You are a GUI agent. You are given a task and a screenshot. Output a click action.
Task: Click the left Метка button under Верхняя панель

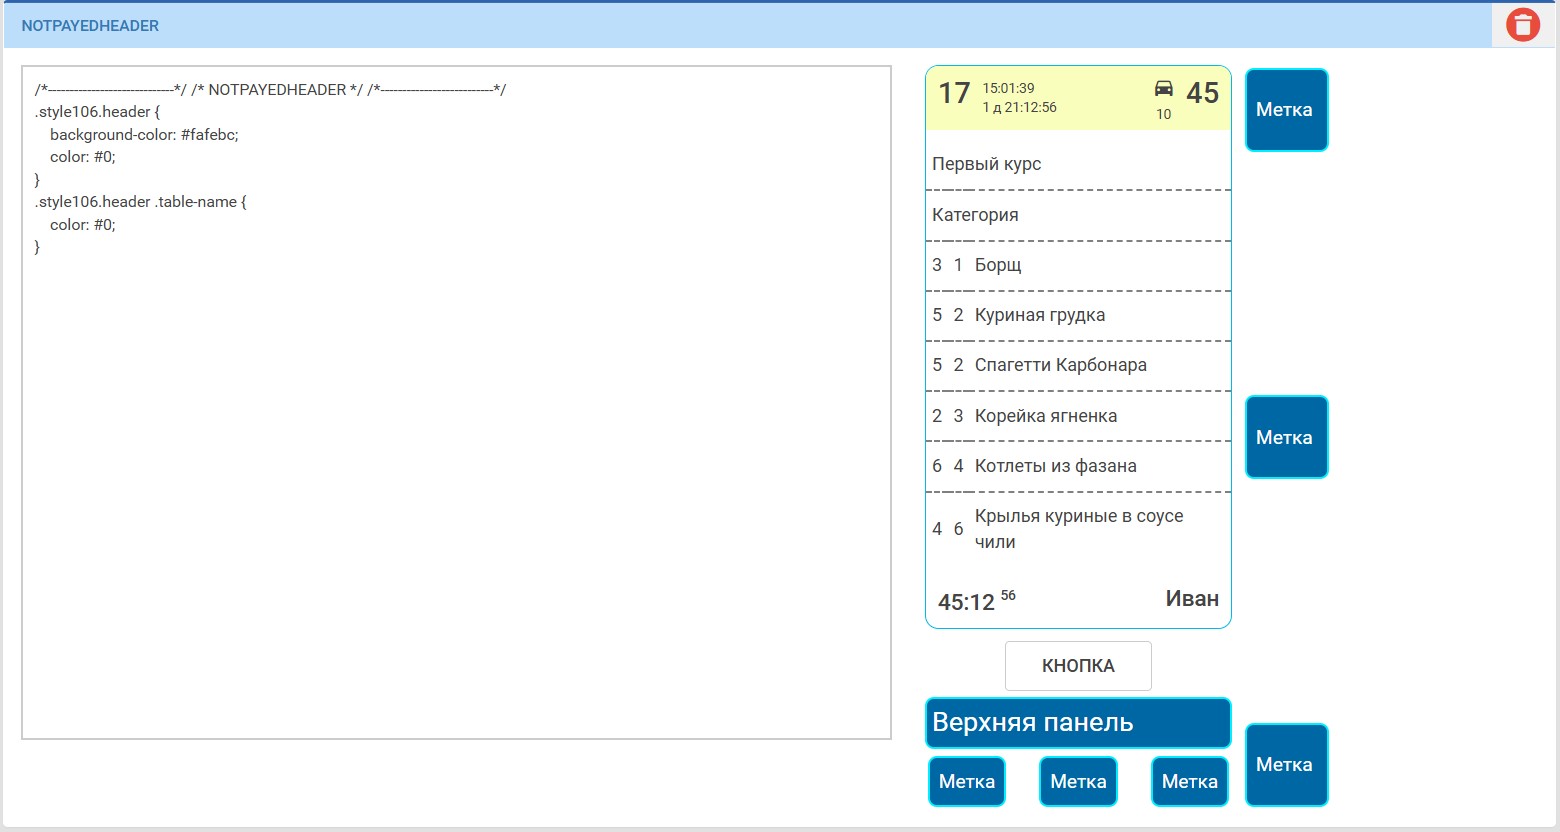tap(966, 781)
